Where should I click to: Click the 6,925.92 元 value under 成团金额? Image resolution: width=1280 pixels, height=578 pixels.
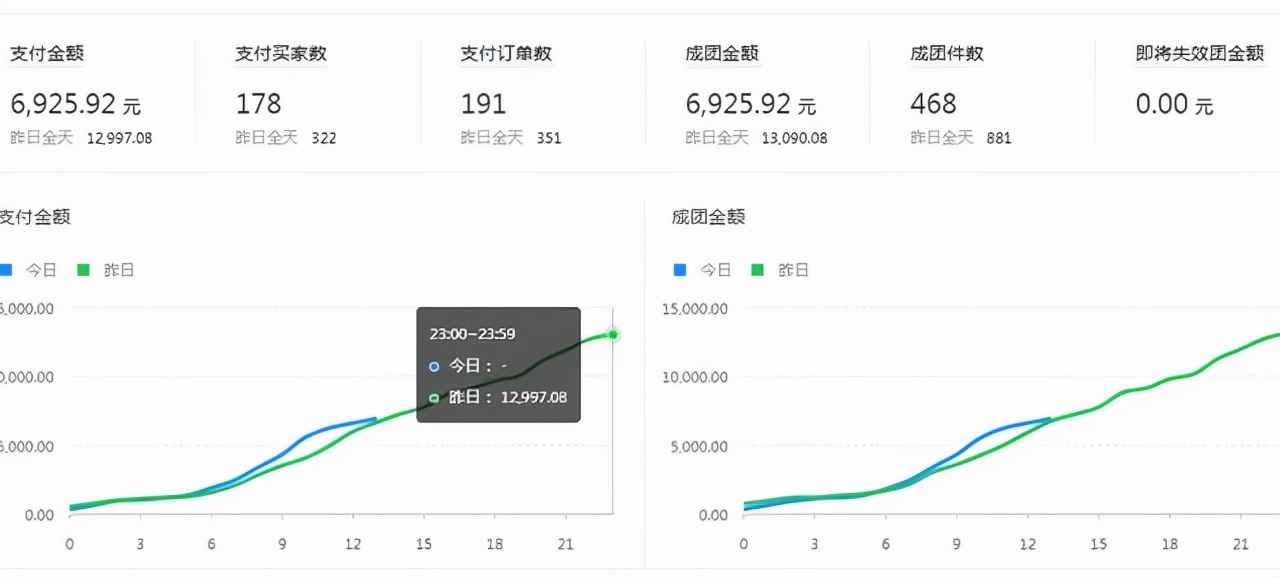751,104
